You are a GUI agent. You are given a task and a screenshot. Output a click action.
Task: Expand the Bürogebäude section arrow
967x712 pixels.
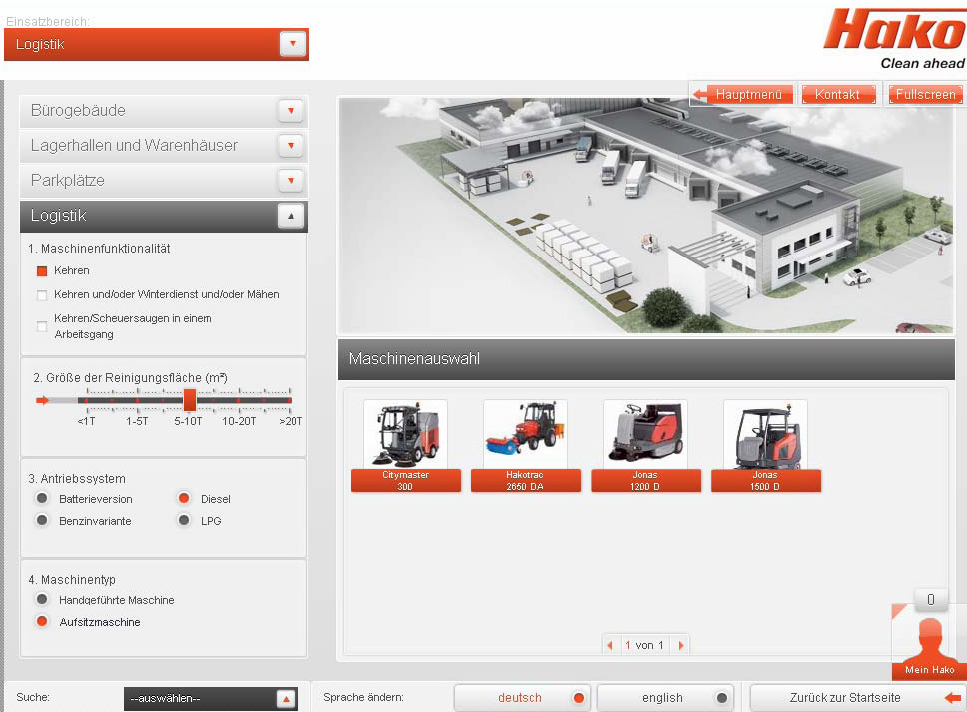click(290, 111)
